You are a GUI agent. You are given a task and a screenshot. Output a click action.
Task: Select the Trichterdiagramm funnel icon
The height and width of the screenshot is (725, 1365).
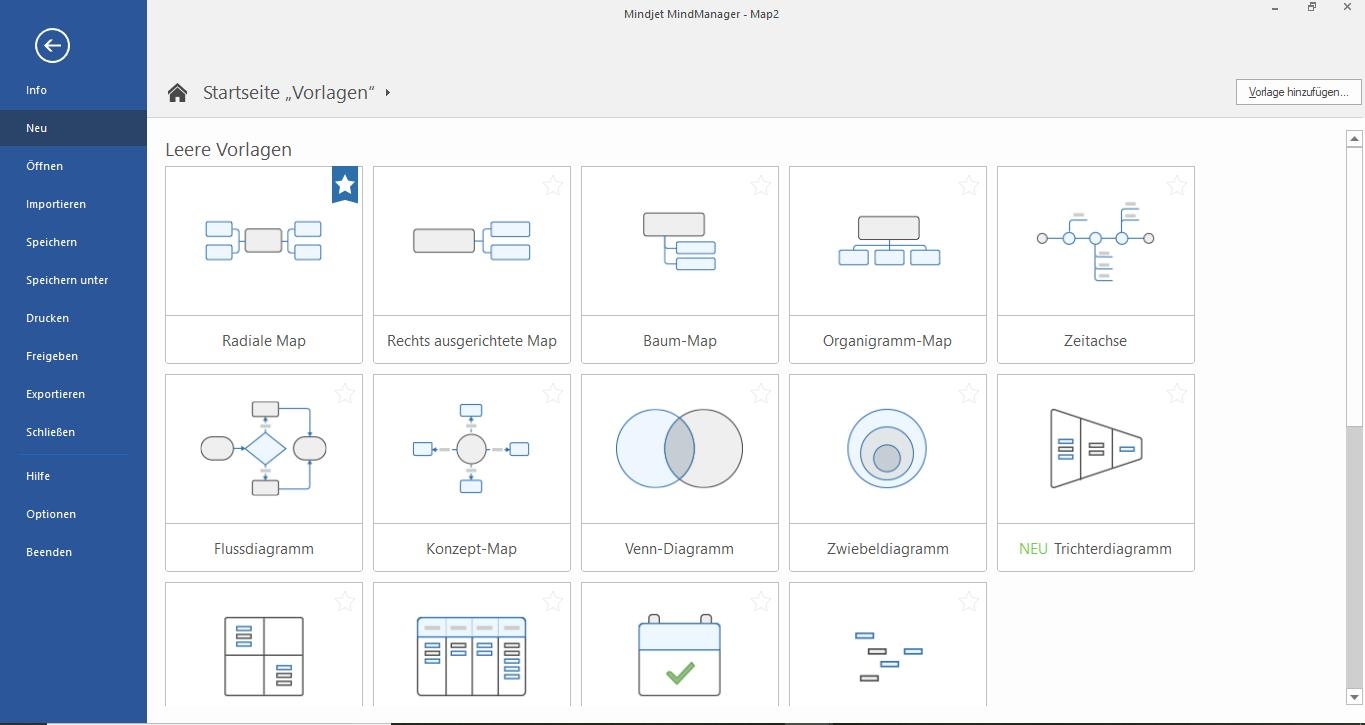click(1095, 448)
